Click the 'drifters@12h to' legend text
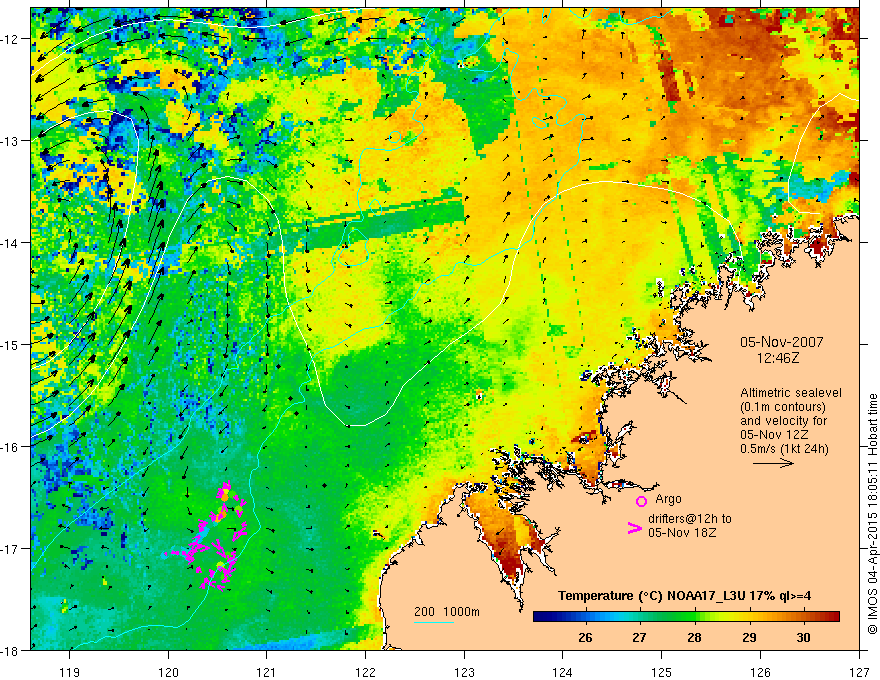The height and width of the screenshot is (680, 880). pos(690,518)
